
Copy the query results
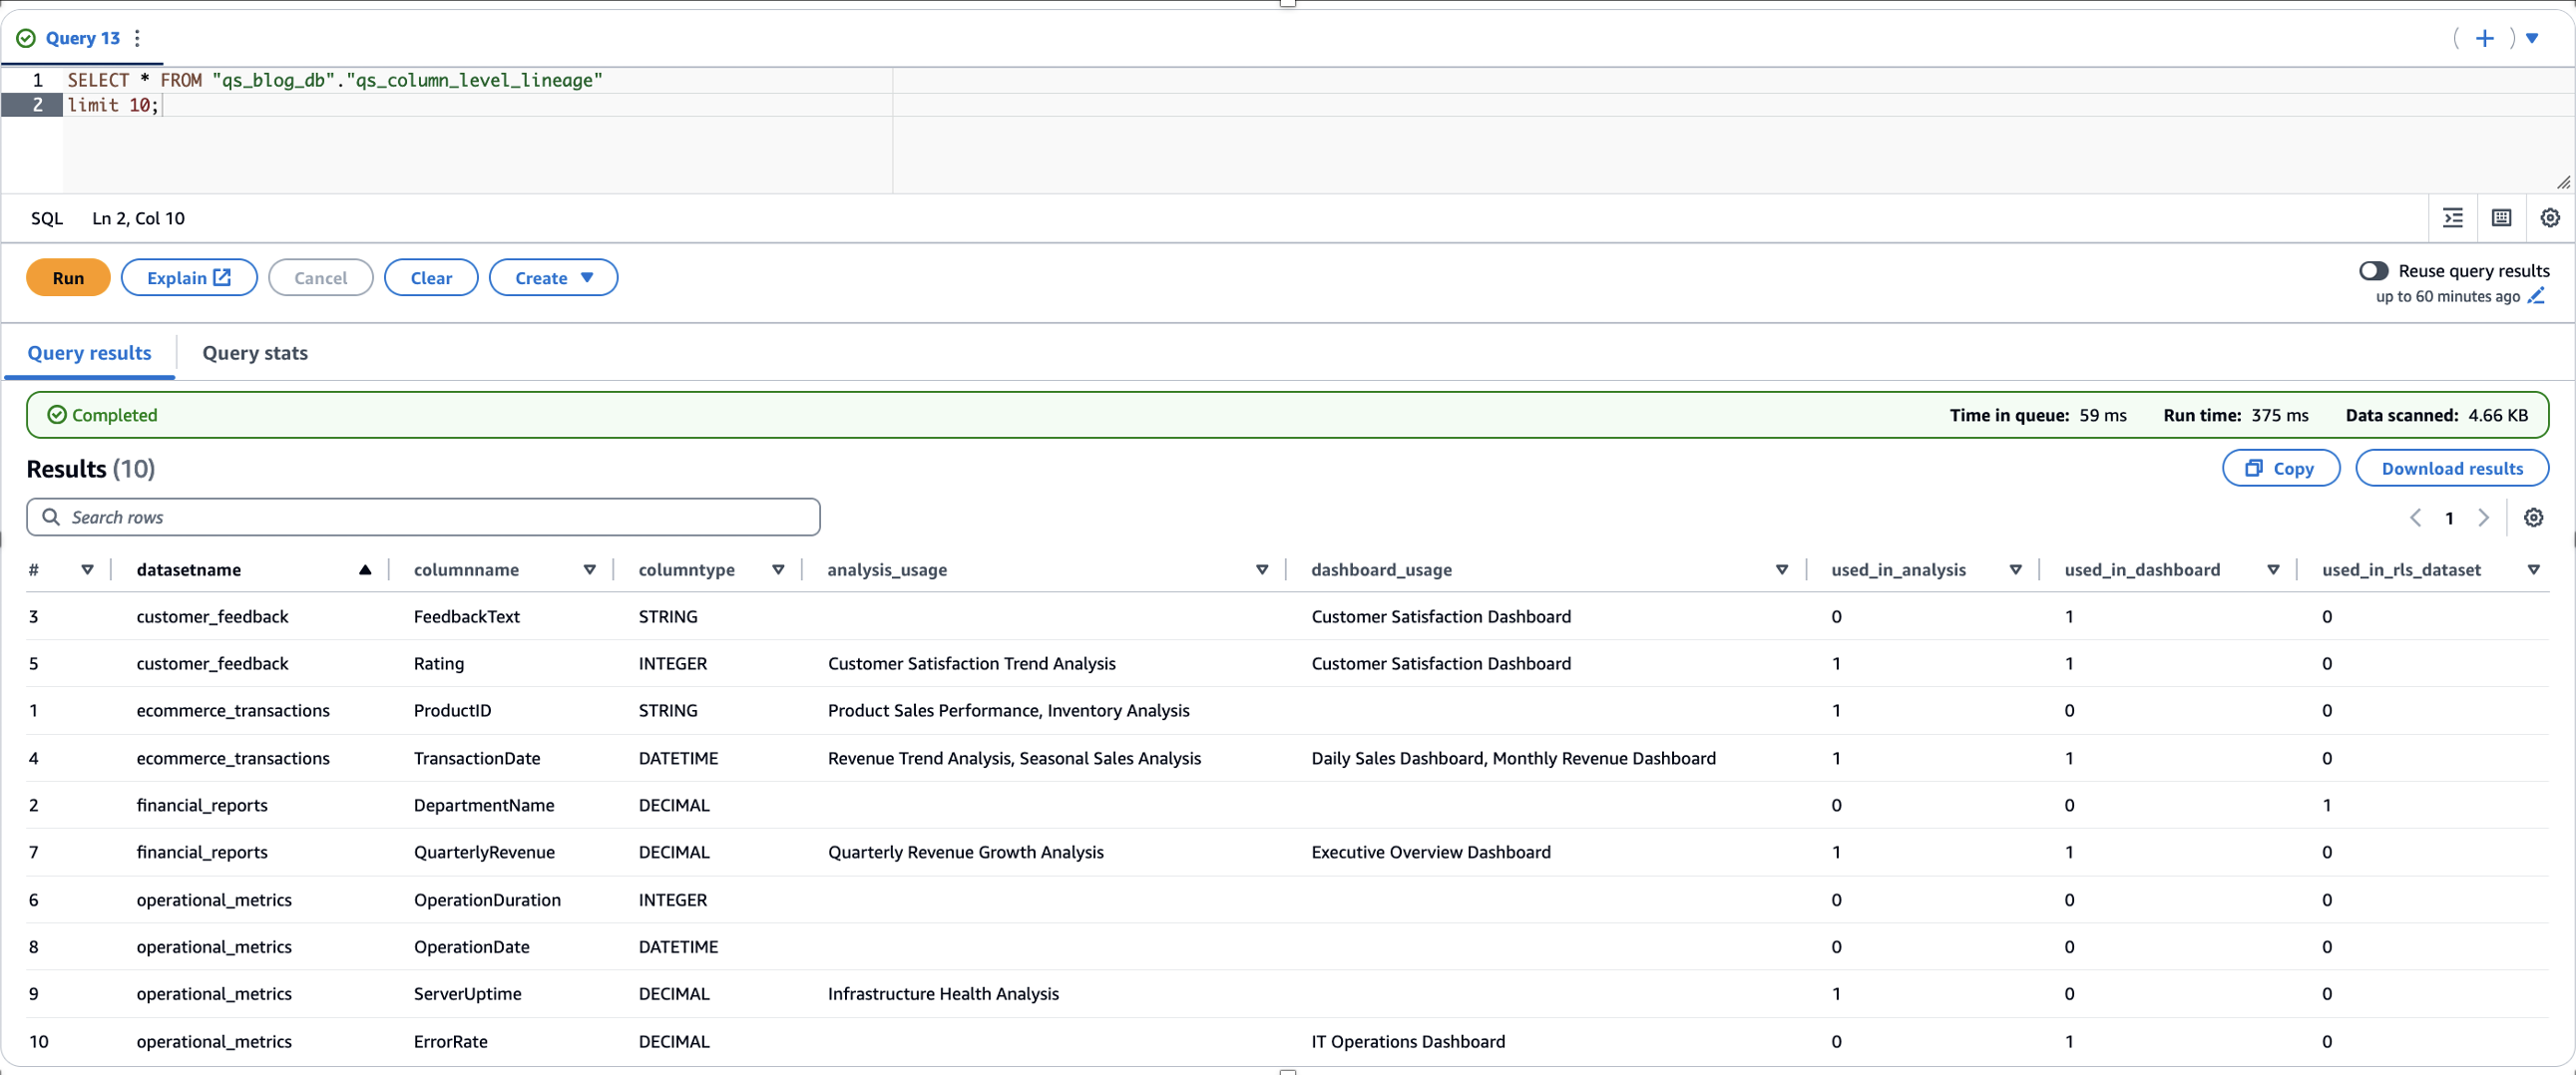(x=2281, y=467)
